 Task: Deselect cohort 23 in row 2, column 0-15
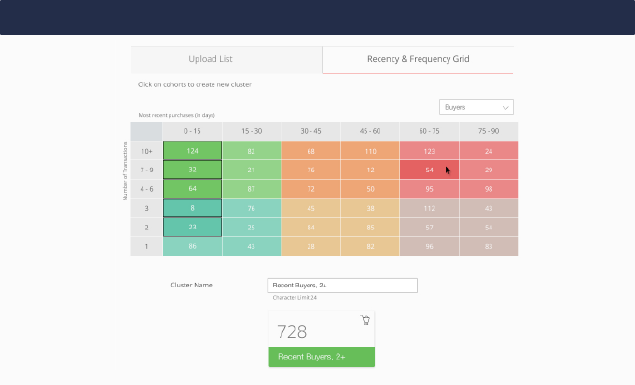192,227
